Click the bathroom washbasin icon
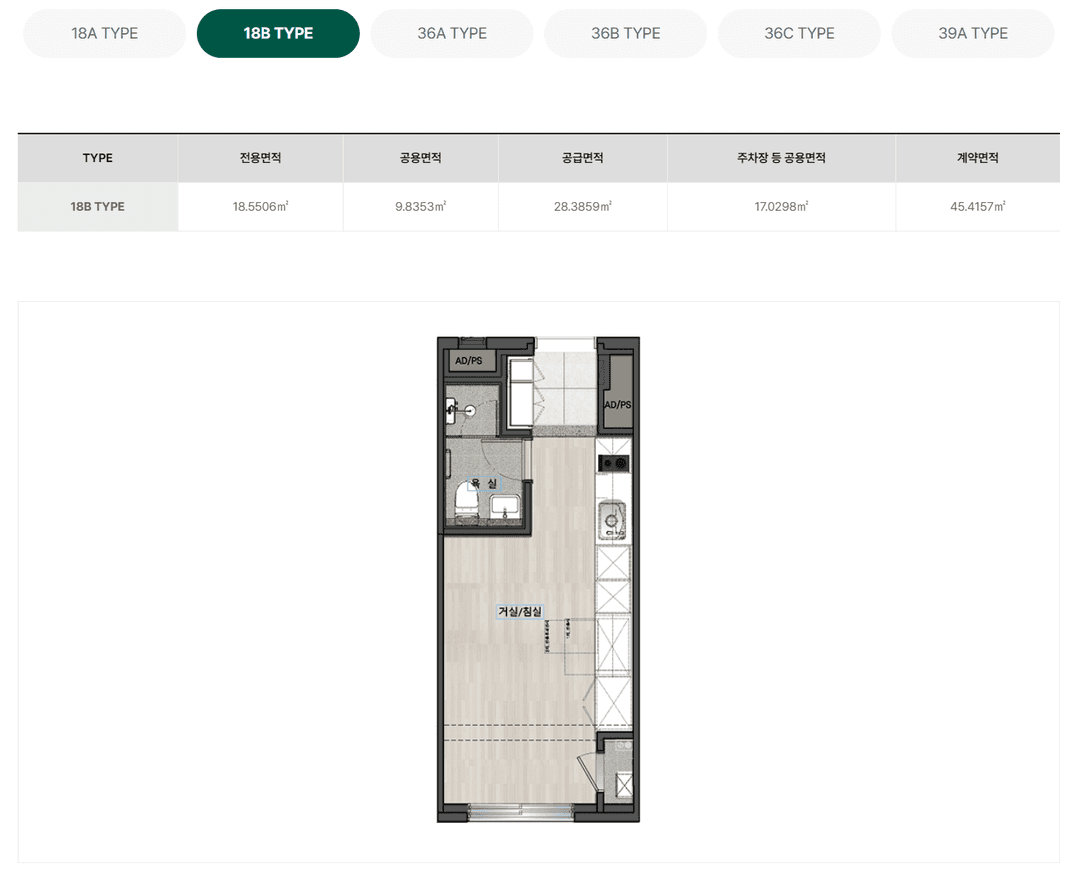 505,507
